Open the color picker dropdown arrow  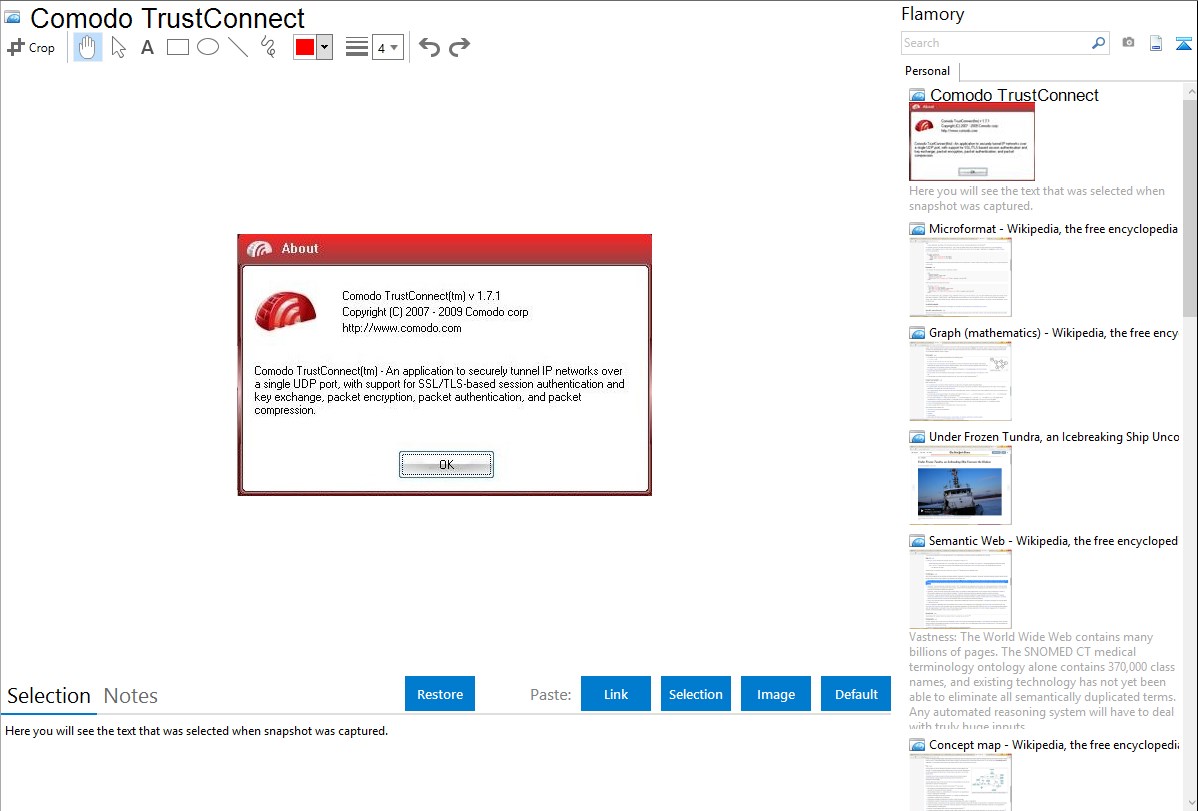point(325,47)
